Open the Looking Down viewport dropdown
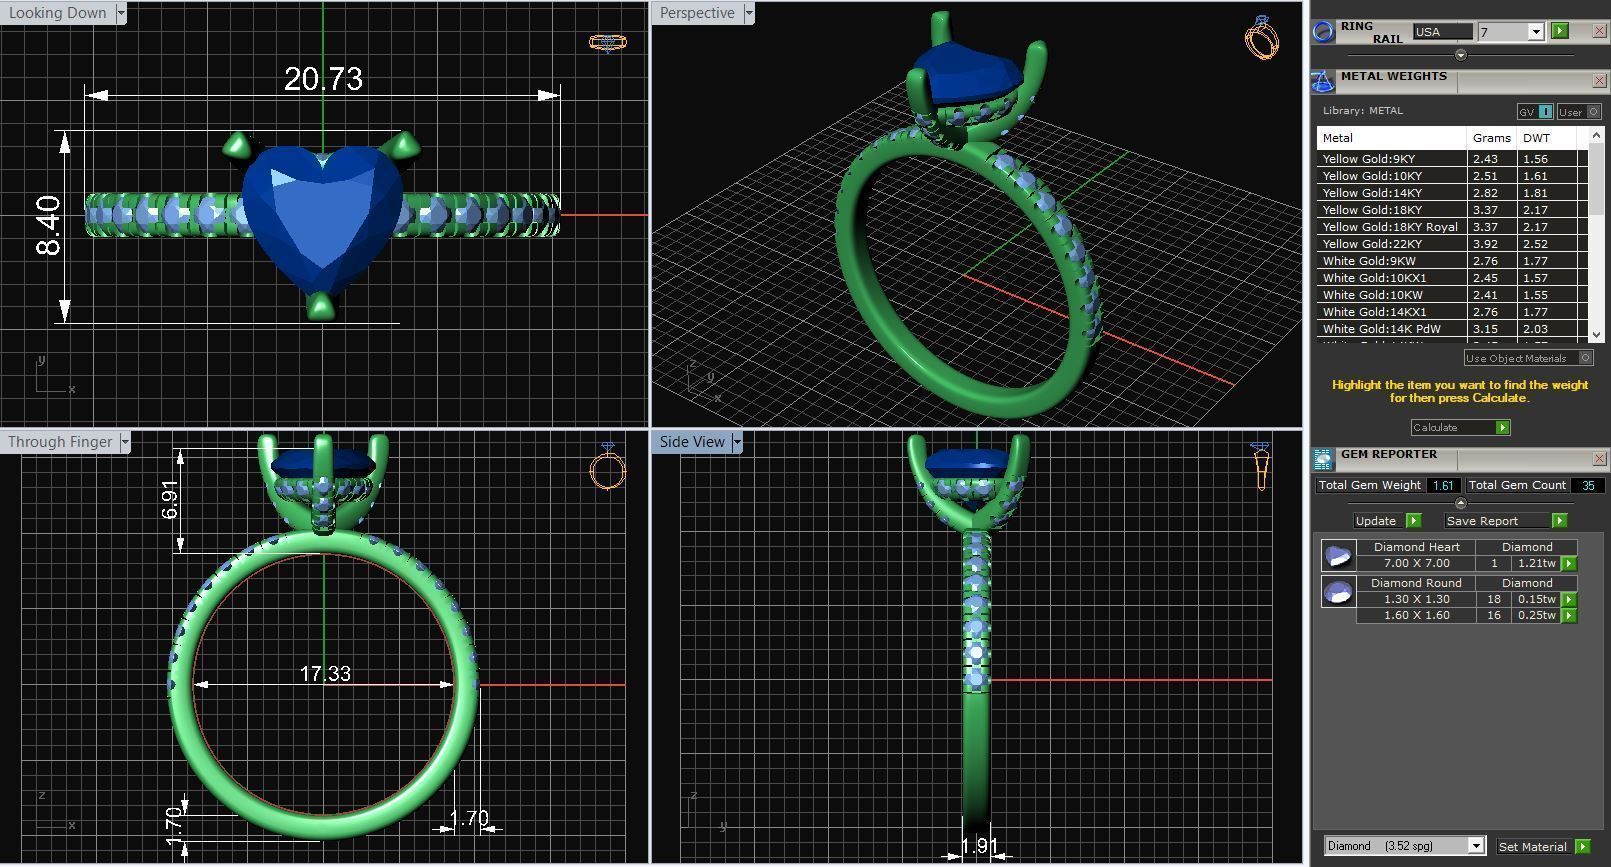Image resolution: width=1611 pixels, height=867 pixels. (x=121, y=13)
